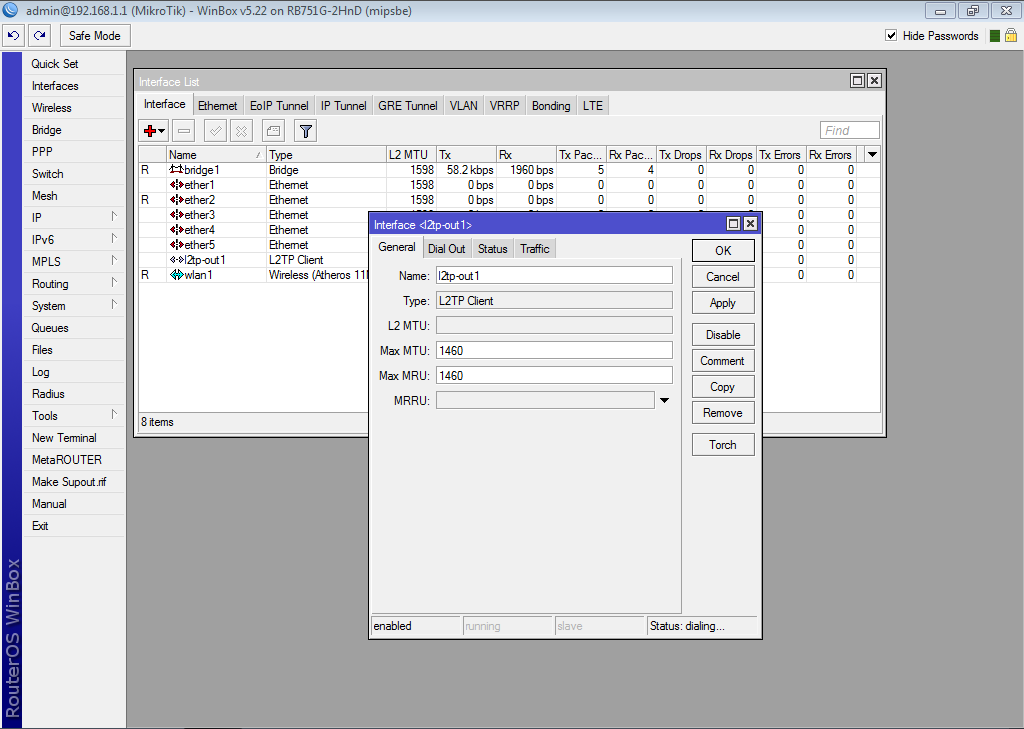Open the Ethernet tab in Interface List
This screenshot has width=1024, height=729.
[217, 106]
